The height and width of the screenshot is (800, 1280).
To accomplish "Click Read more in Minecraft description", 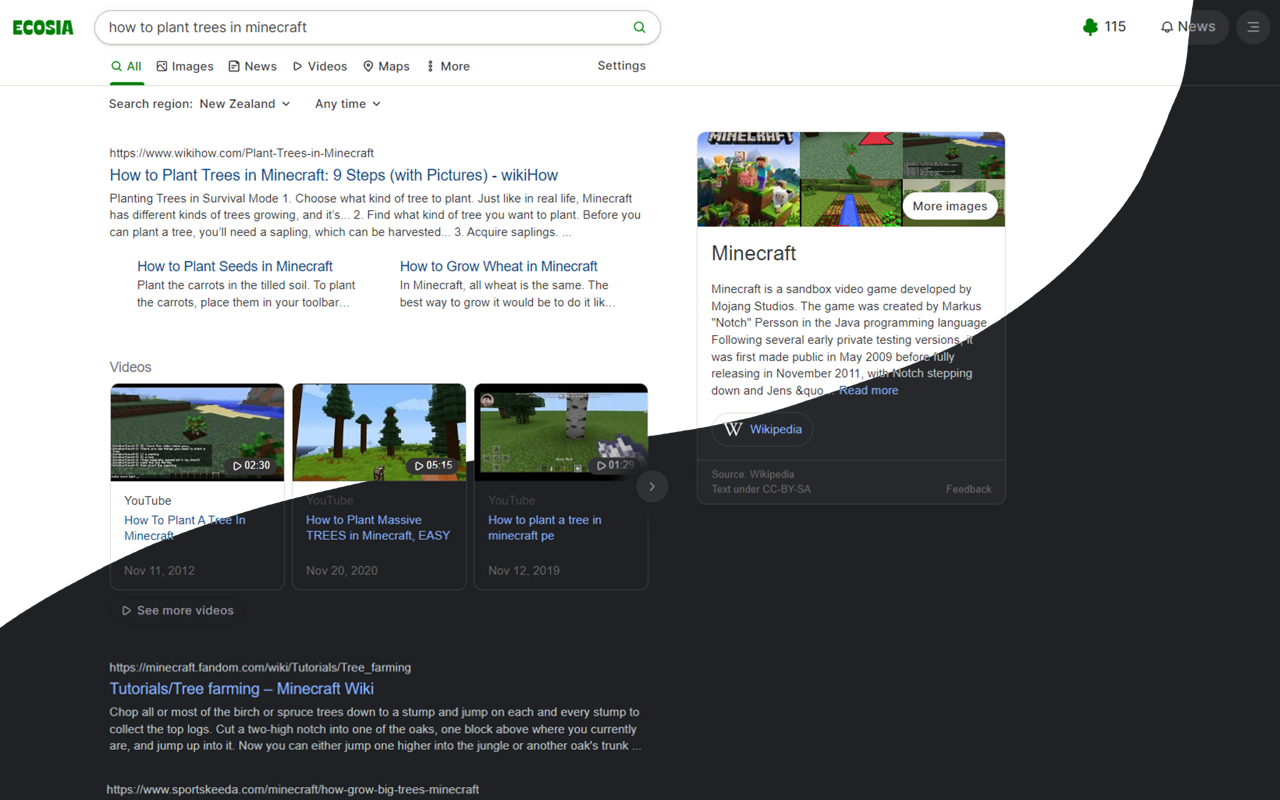I will coord(868,390).
